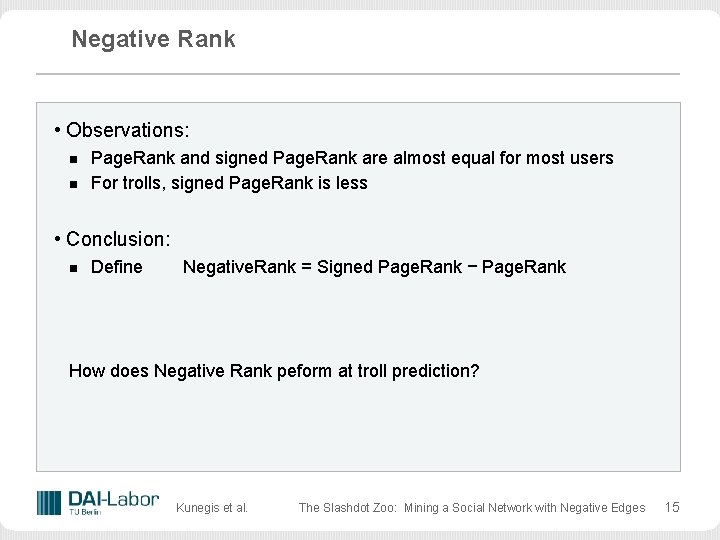Select the "Negative Rank" slide title
Viewport: 720px width, 540px height.
point(153,39)
